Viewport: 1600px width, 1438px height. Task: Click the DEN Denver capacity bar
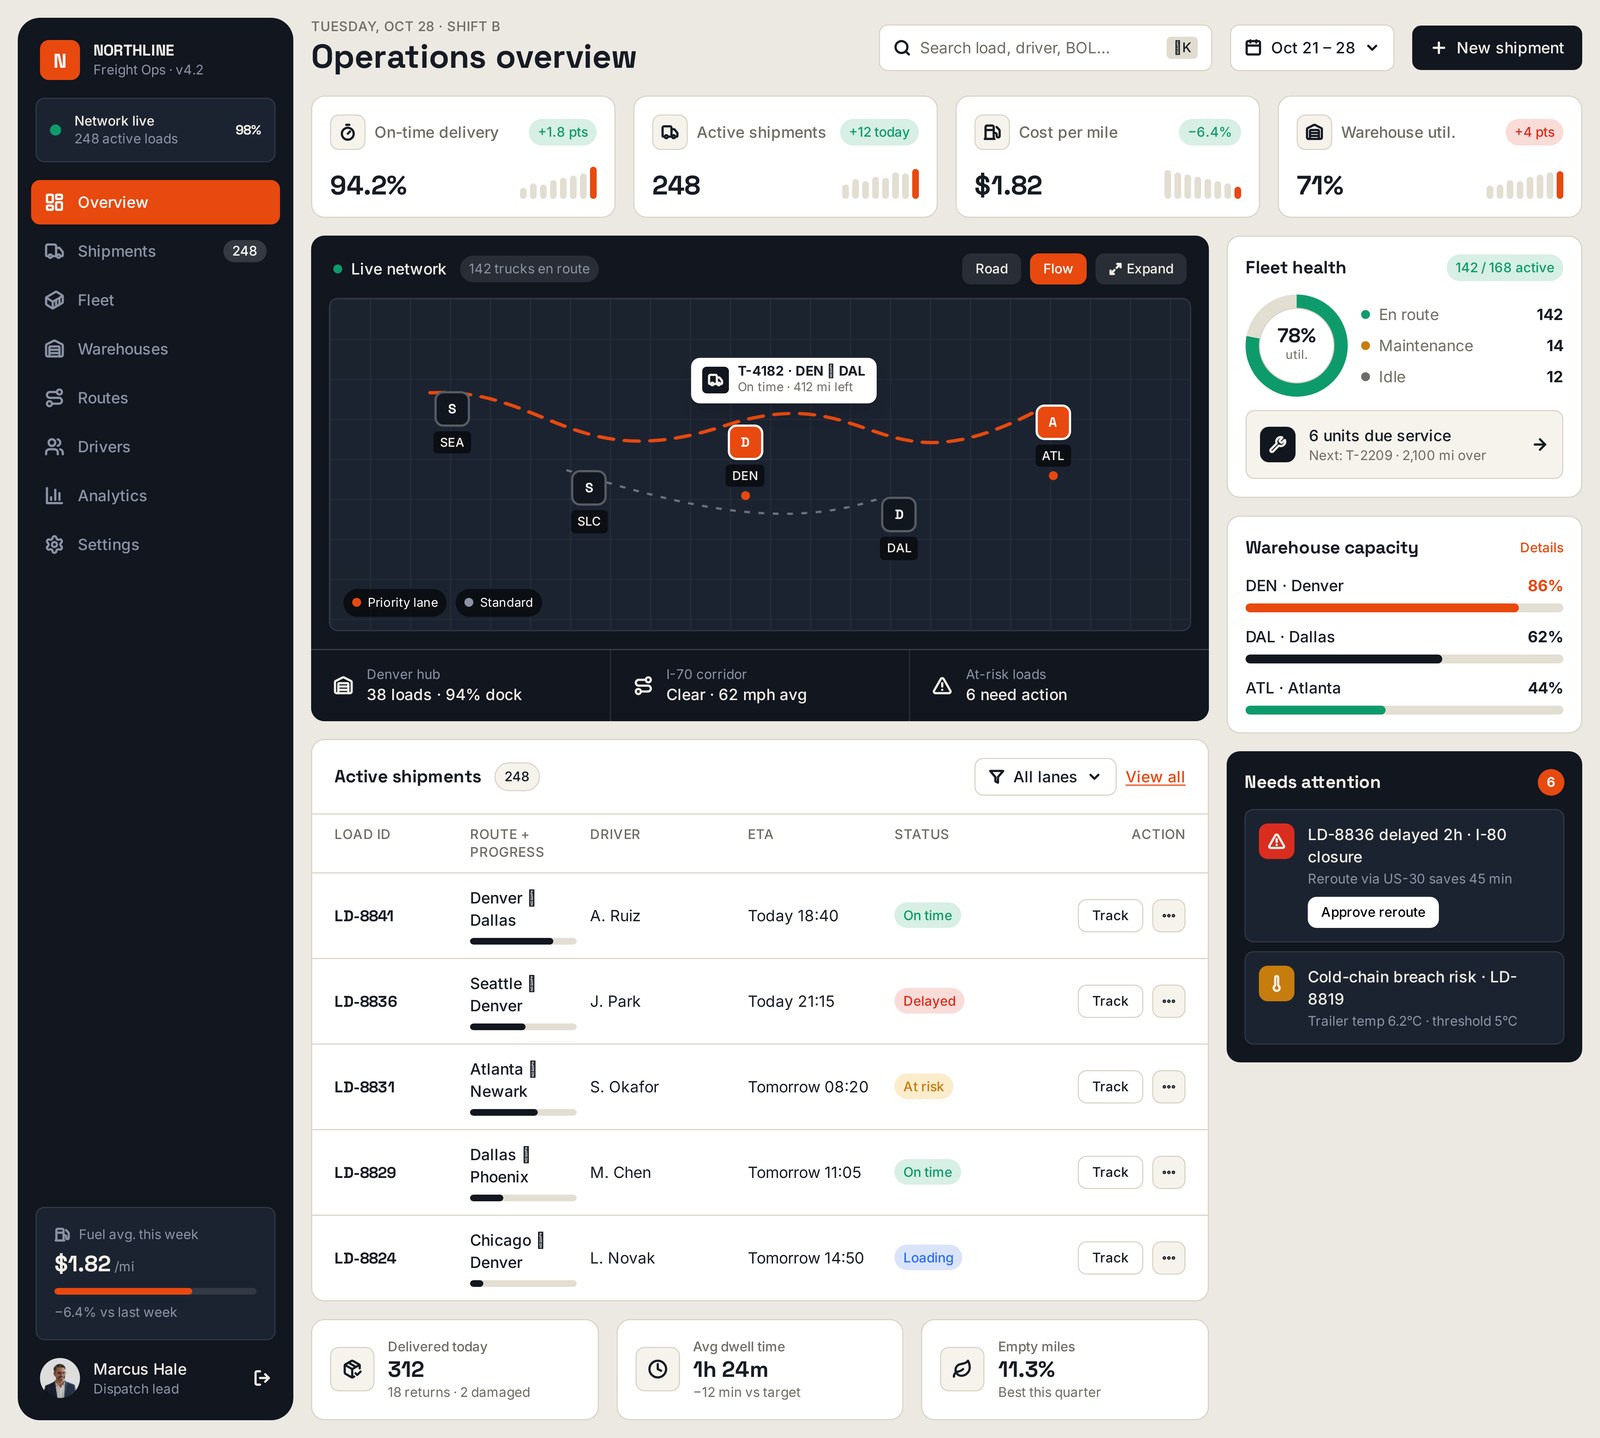[x=1404, y=608]
